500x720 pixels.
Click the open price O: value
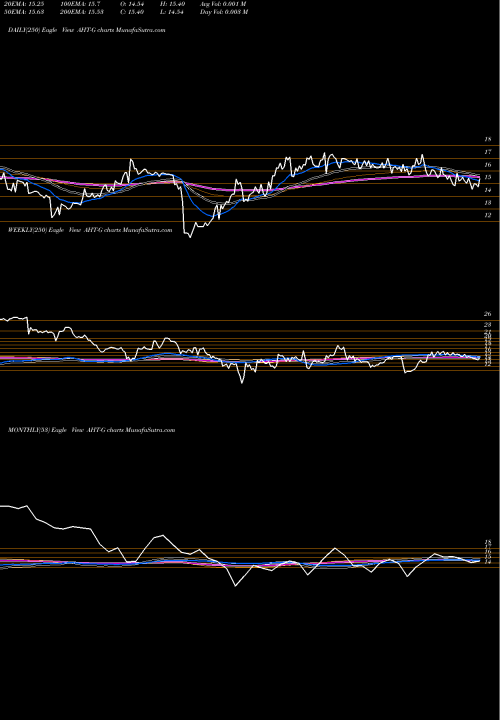[x=132, y=4]
